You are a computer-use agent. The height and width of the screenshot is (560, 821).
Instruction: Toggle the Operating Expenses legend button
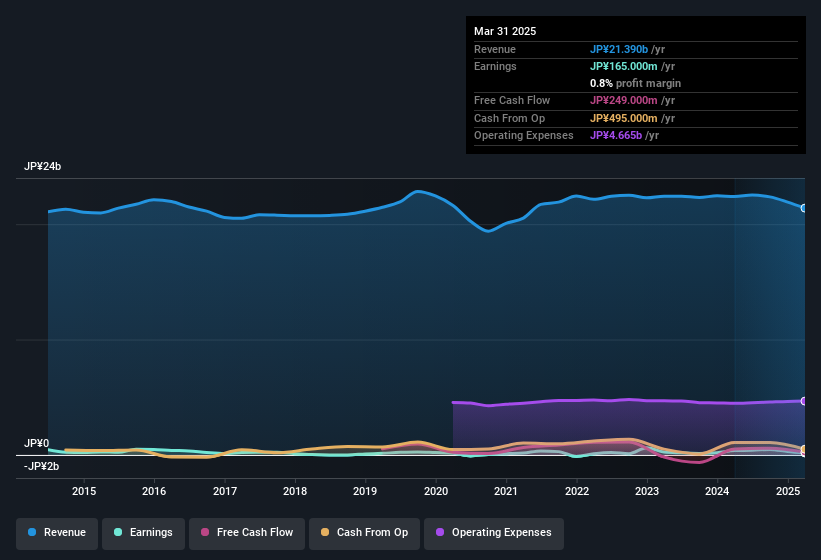(x=493, y=533)
